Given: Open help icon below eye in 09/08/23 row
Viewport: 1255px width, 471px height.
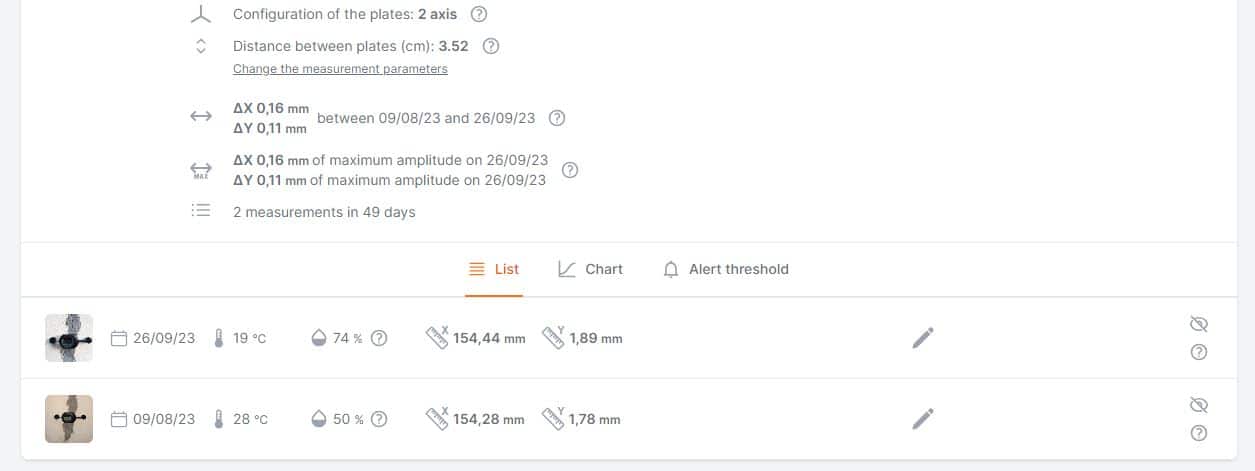Looking at the screenshot, I should tap(1200, 433).
